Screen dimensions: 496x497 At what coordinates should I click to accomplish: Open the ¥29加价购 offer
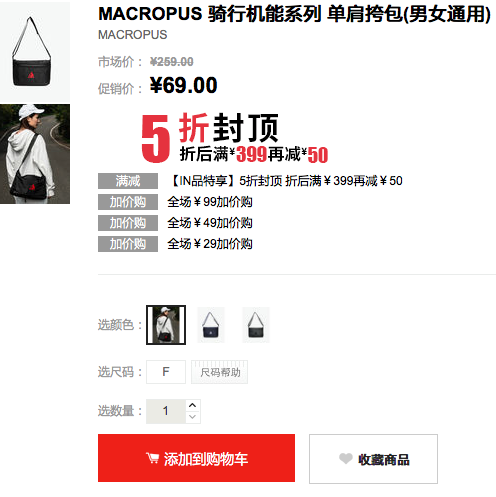click(210, 244)
